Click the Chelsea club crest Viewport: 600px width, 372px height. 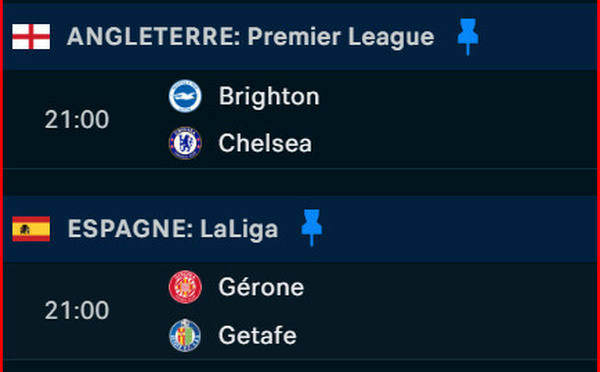pyautogui.click(x=185, y=143)
